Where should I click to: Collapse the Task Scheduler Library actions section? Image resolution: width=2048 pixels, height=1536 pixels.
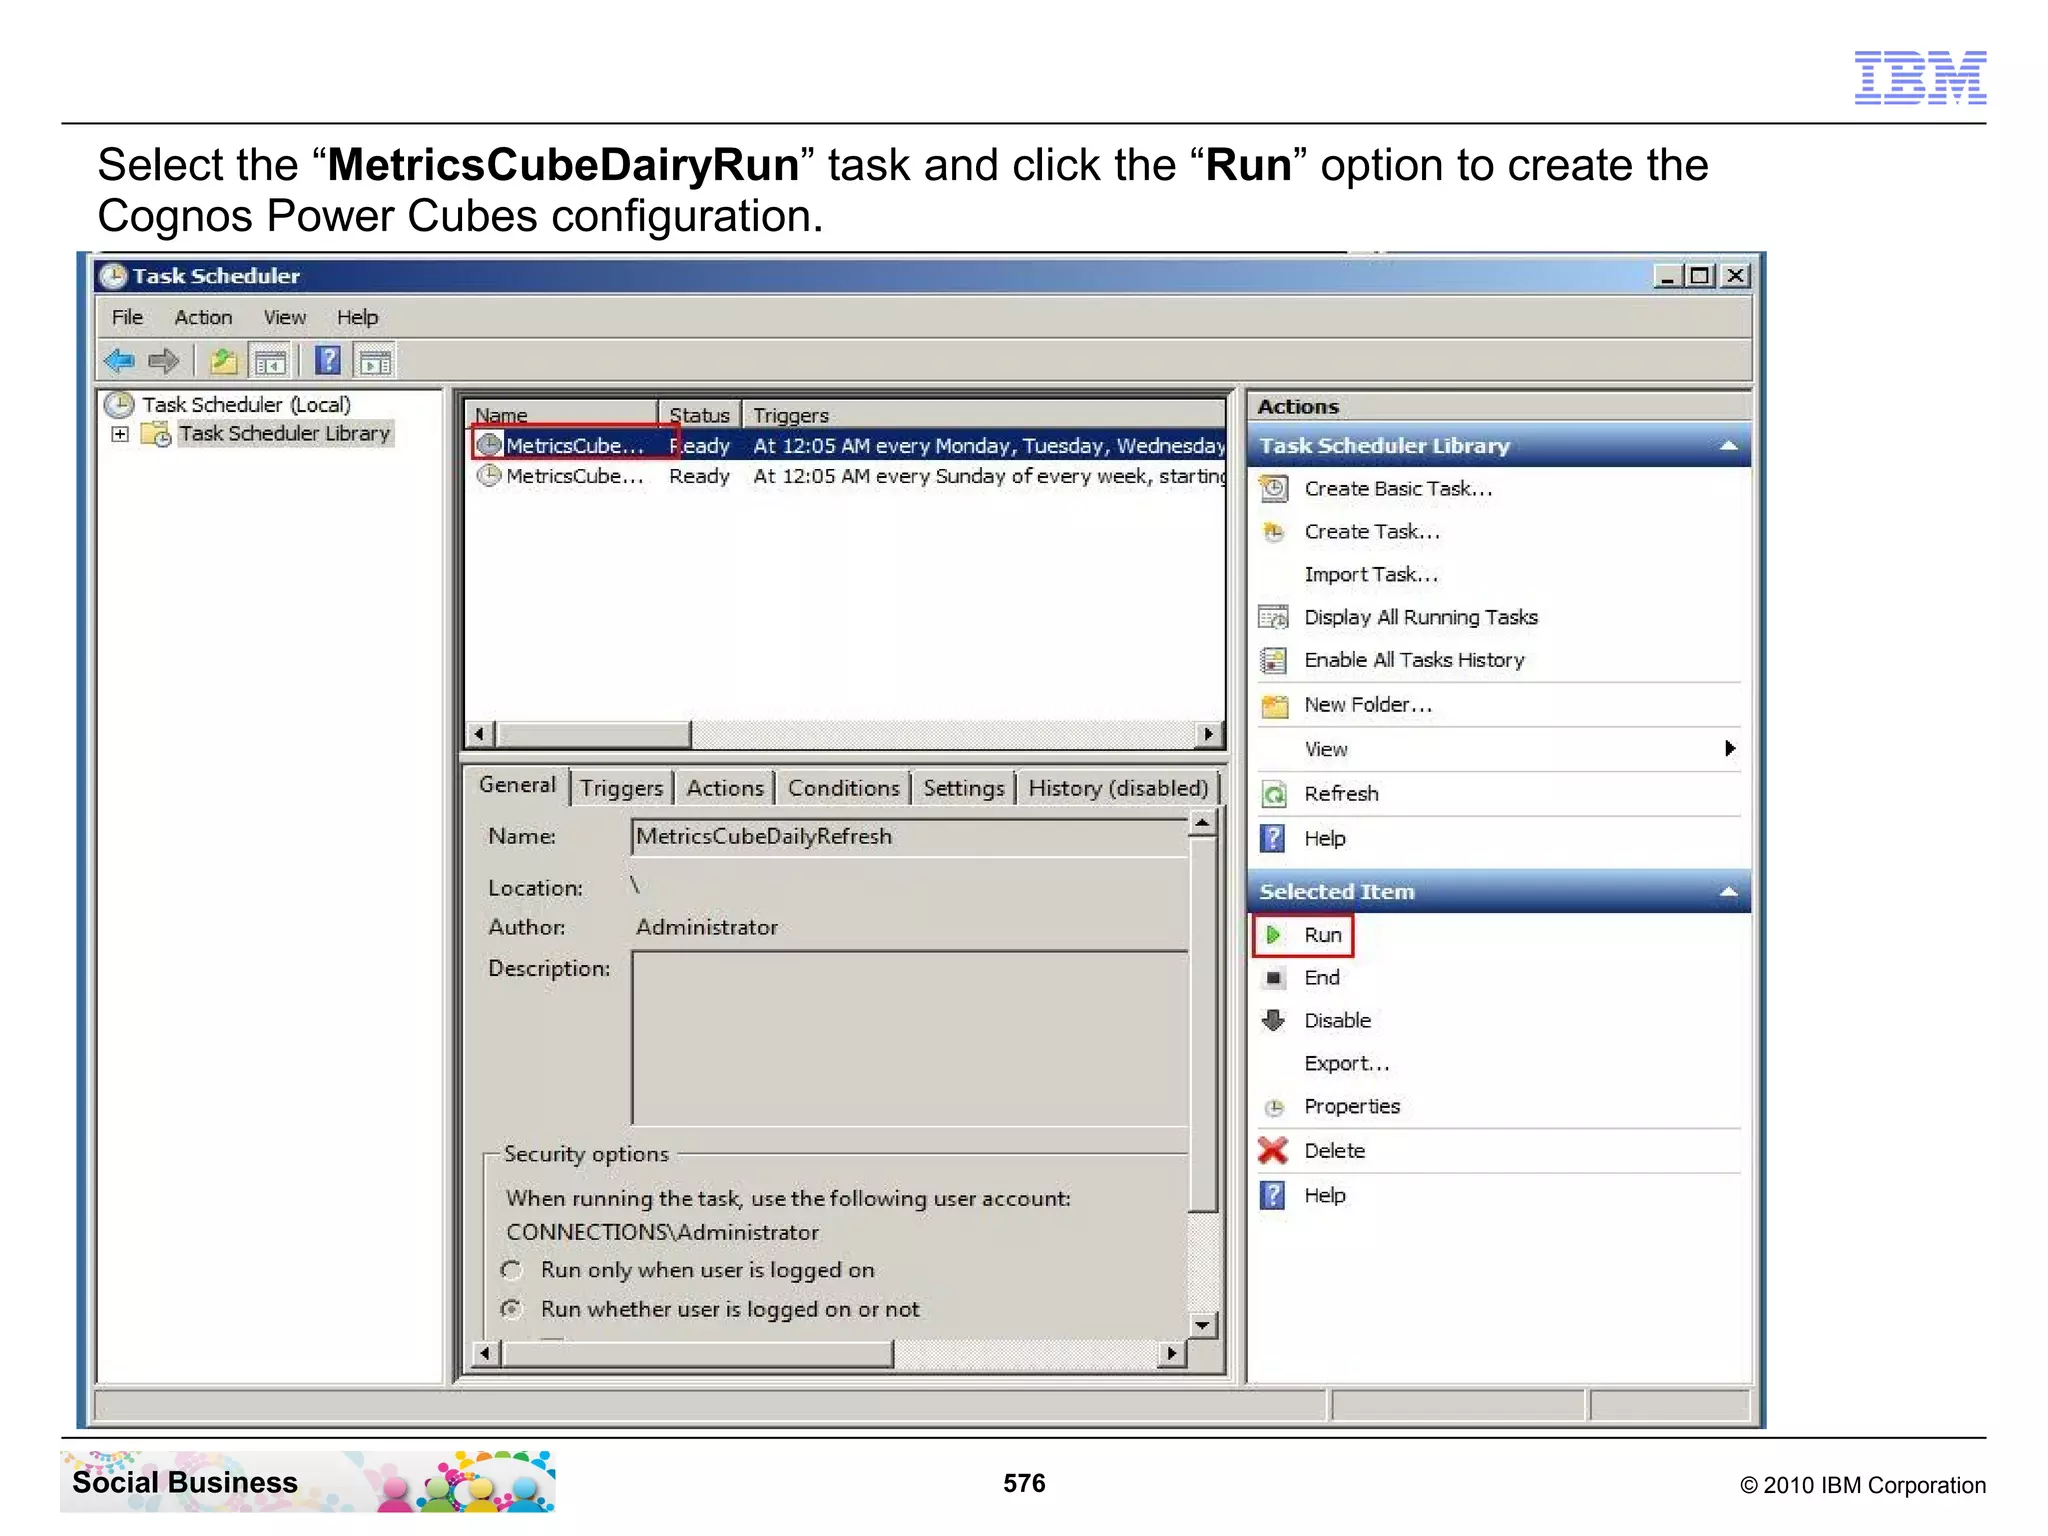click(x=1728, y=446)
